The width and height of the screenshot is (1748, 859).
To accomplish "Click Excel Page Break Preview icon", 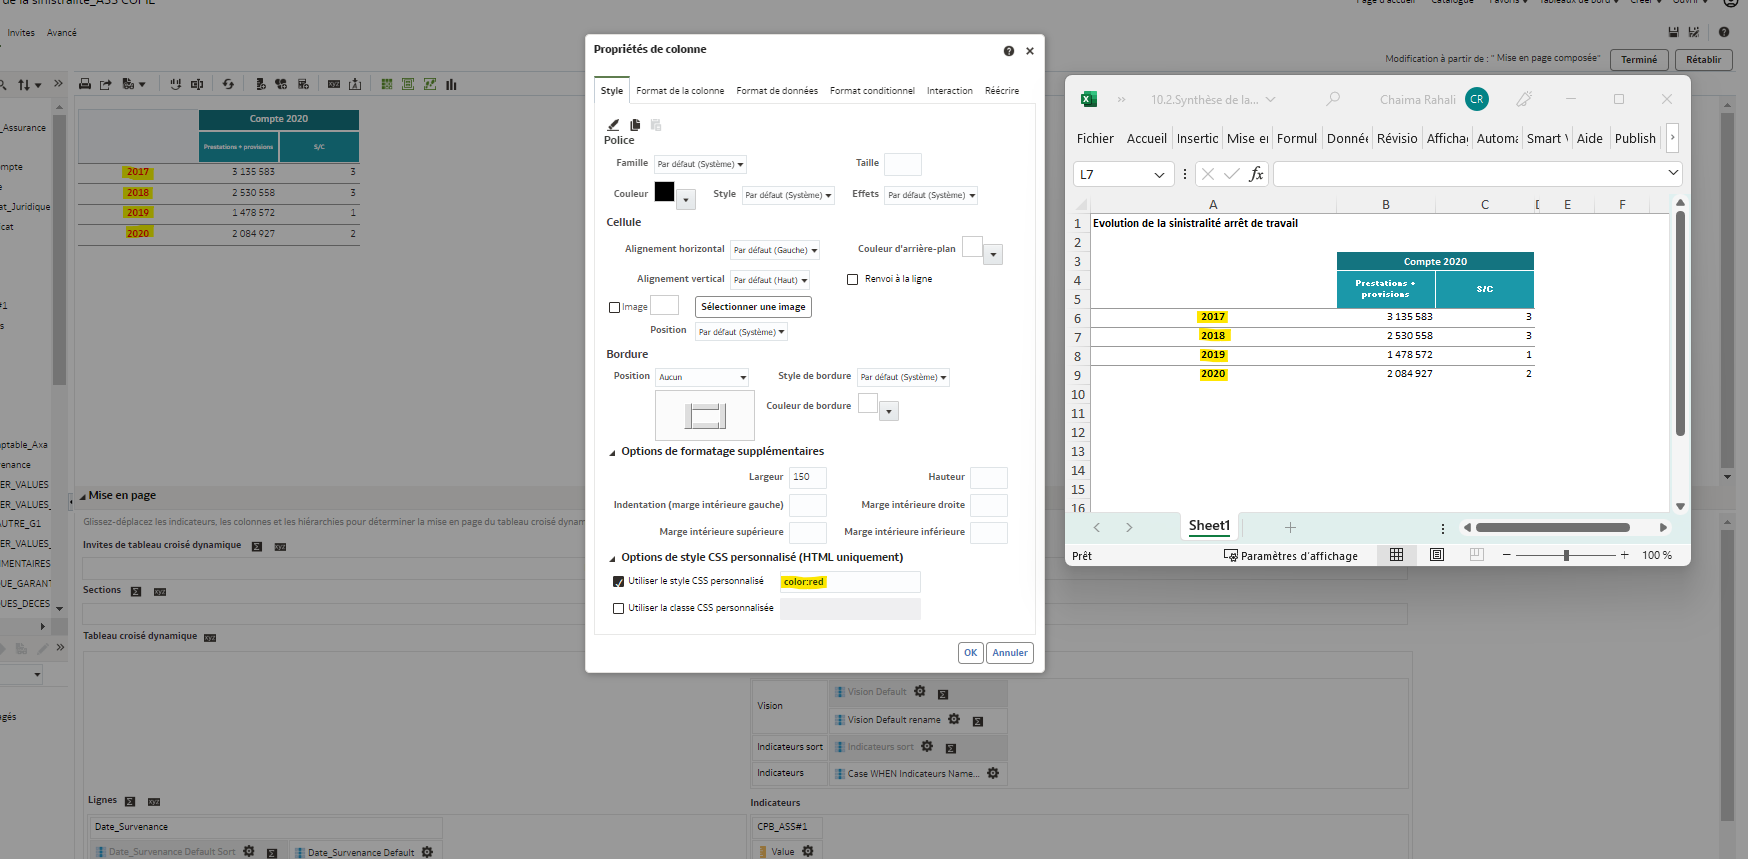I will pyautogui.click(x=1477, y=555).
